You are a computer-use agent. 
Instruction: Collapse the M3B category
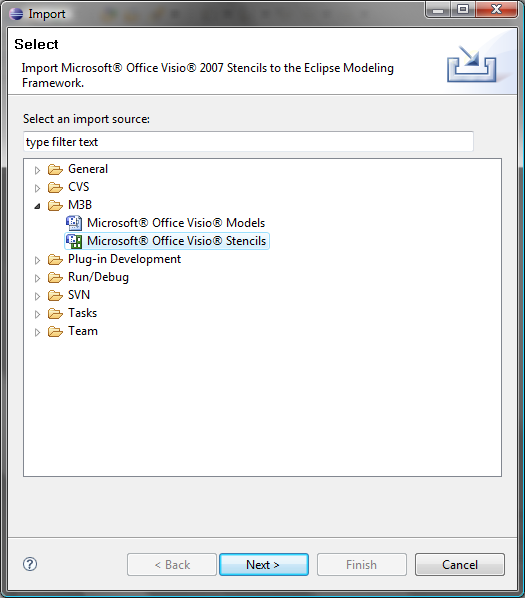[x=37, y=206]
